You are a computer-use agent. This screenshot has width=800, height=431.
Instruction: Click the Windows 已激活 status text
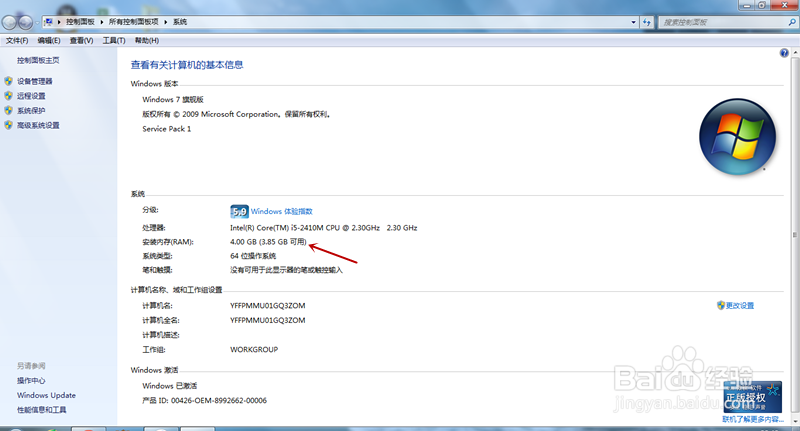tap(169, 386)
